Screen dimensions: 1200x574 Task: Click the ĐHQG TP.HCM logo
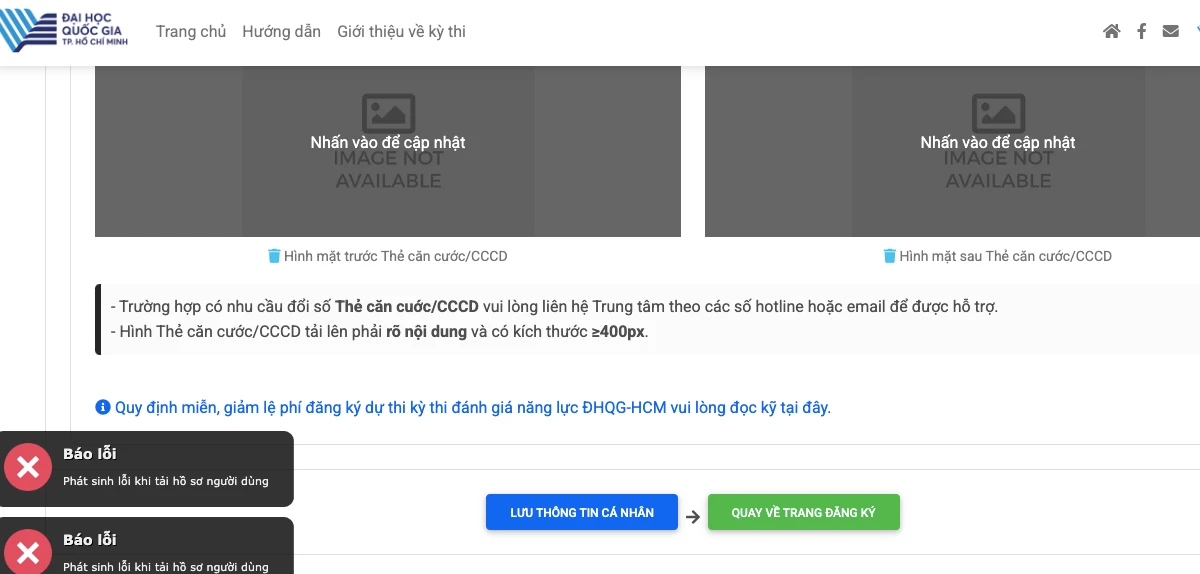pos(64,31)
